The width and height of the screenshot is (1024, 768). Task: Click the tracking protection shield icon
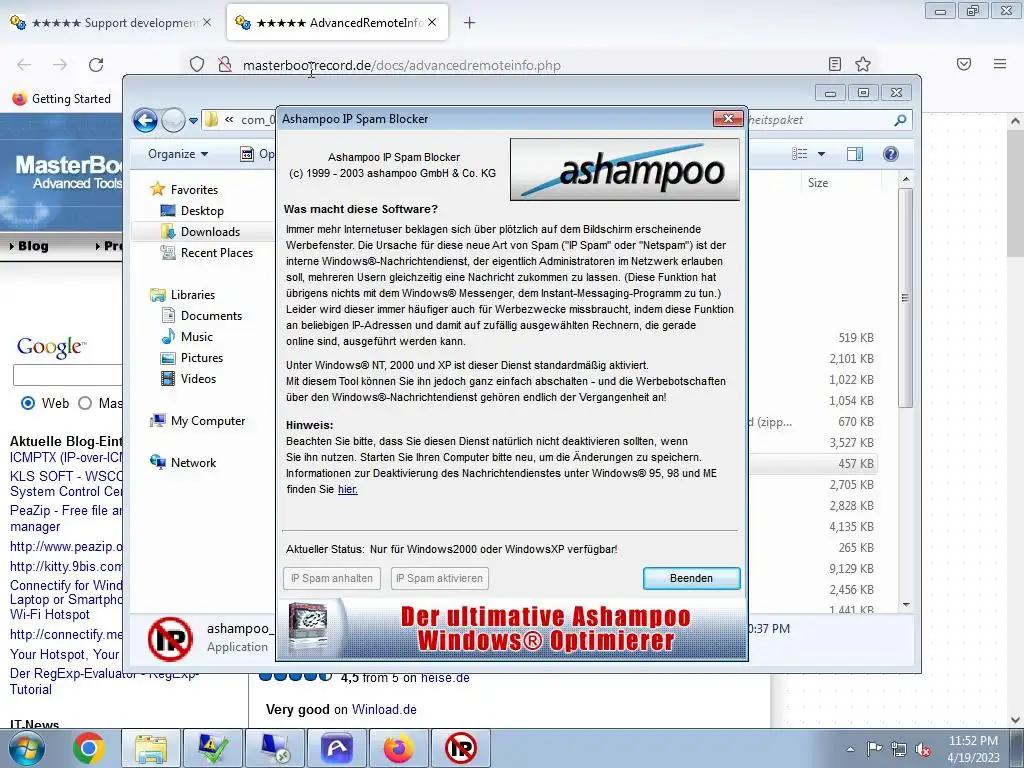point(197,65)
